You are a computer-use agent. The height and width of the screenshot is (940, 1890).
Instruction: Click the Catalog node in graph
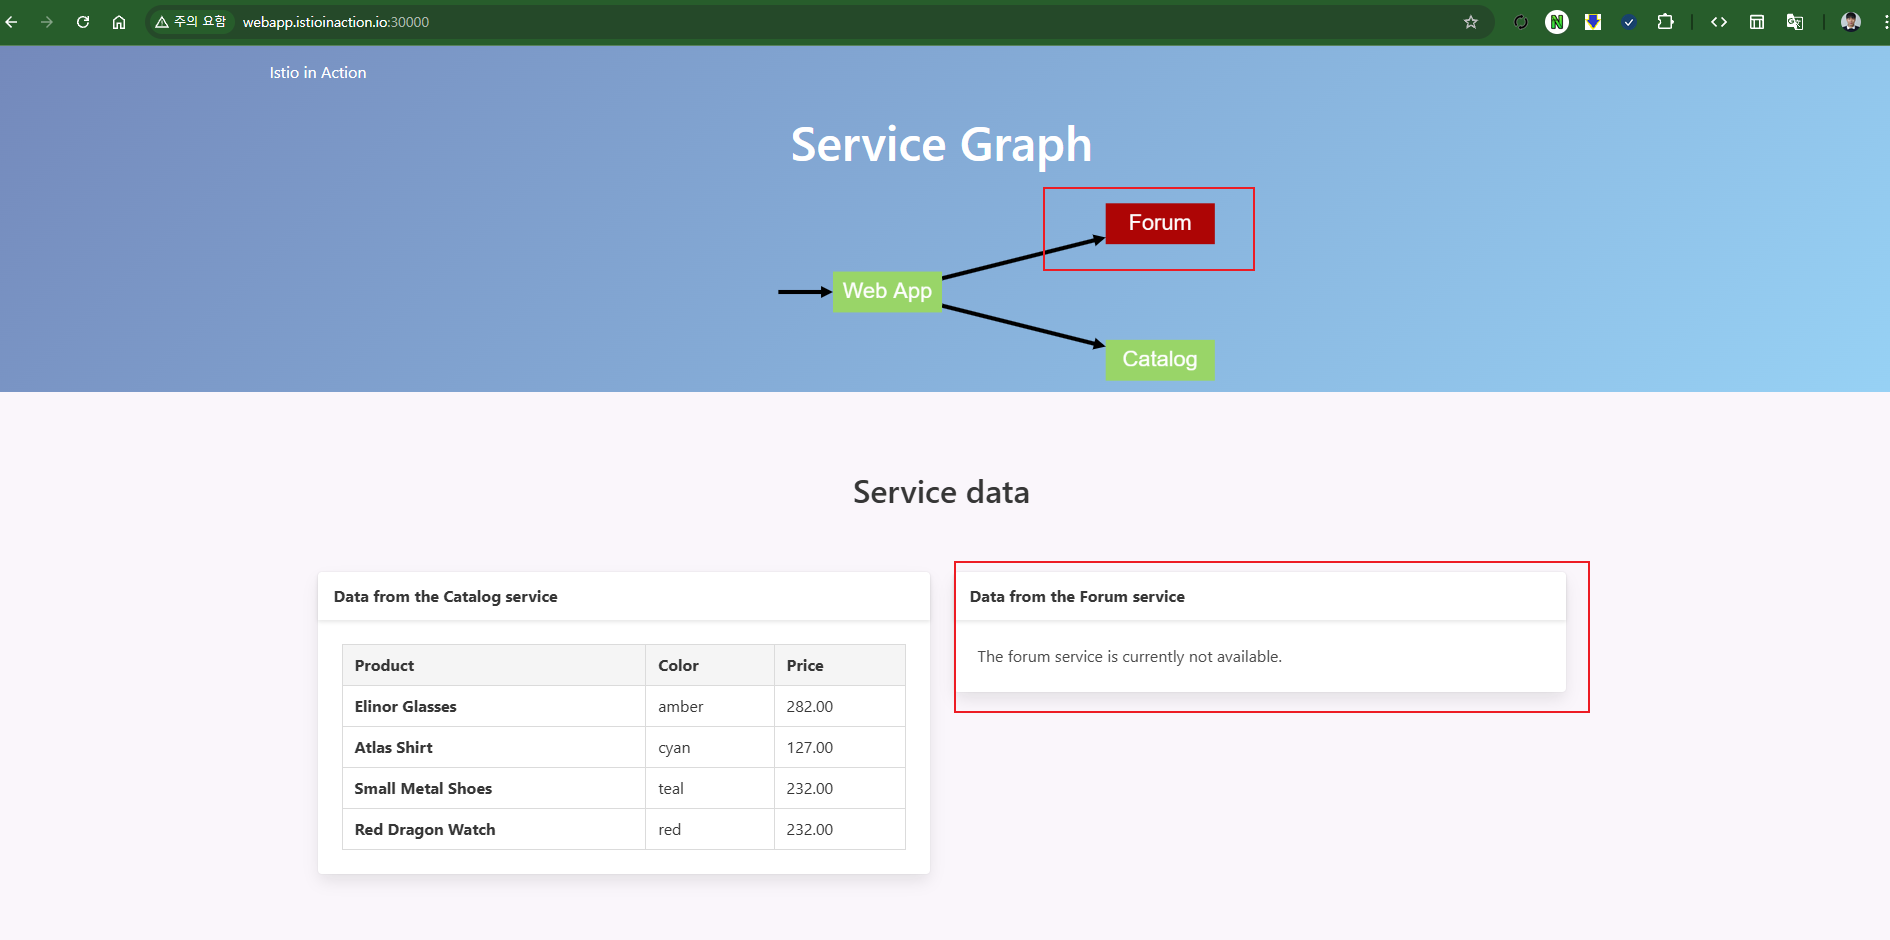(x=1160, y=359)
